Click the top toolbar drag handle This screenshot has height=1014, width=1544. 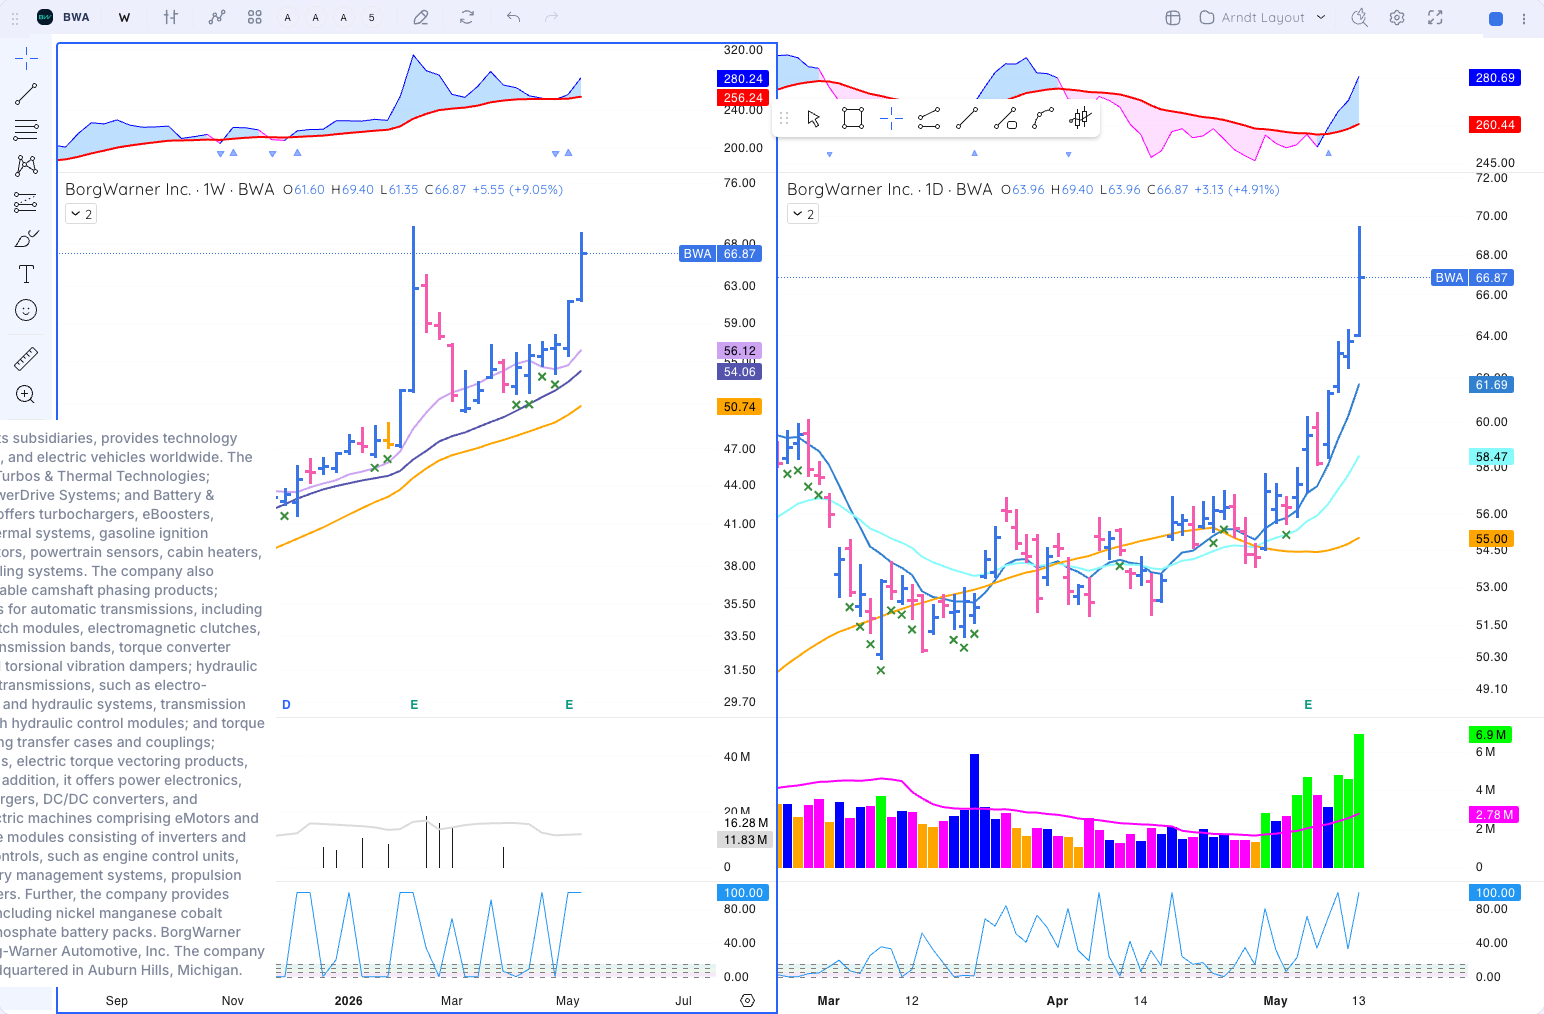(15, 17)
